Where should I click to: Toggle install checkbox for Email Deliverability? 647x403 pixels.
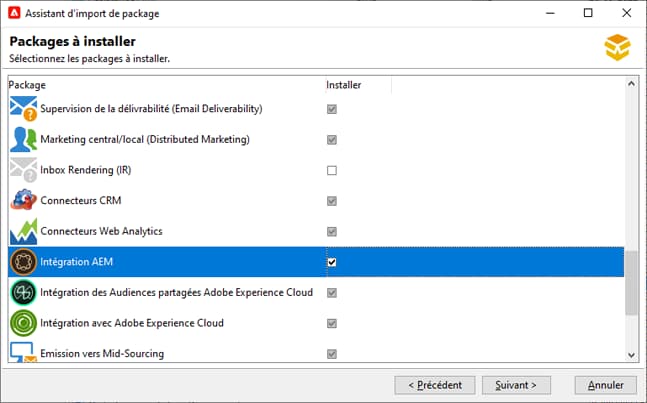tap(332, 109)
